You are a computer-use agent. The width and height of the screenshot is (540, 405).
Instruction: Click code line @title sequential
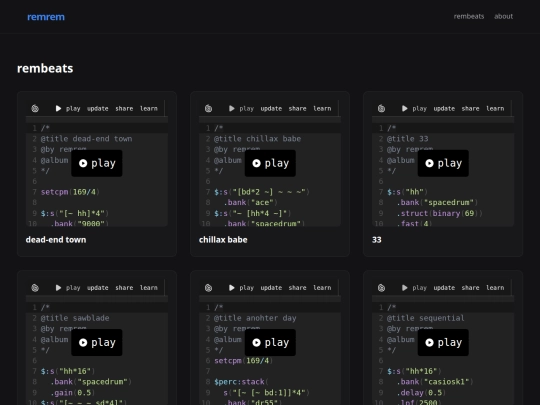click(x=425, y=318)
